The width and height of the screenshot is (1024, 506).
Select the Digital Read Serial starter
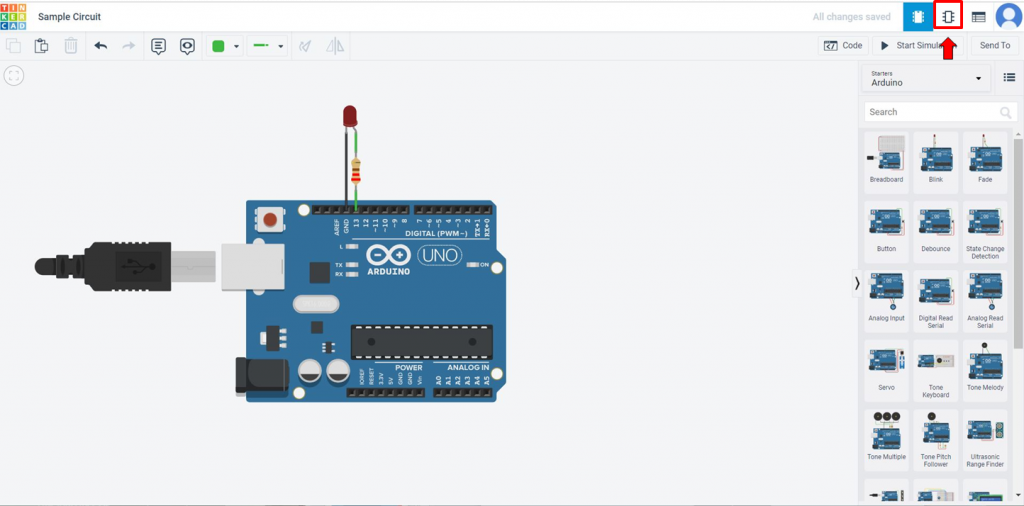[x=935, y=301]
